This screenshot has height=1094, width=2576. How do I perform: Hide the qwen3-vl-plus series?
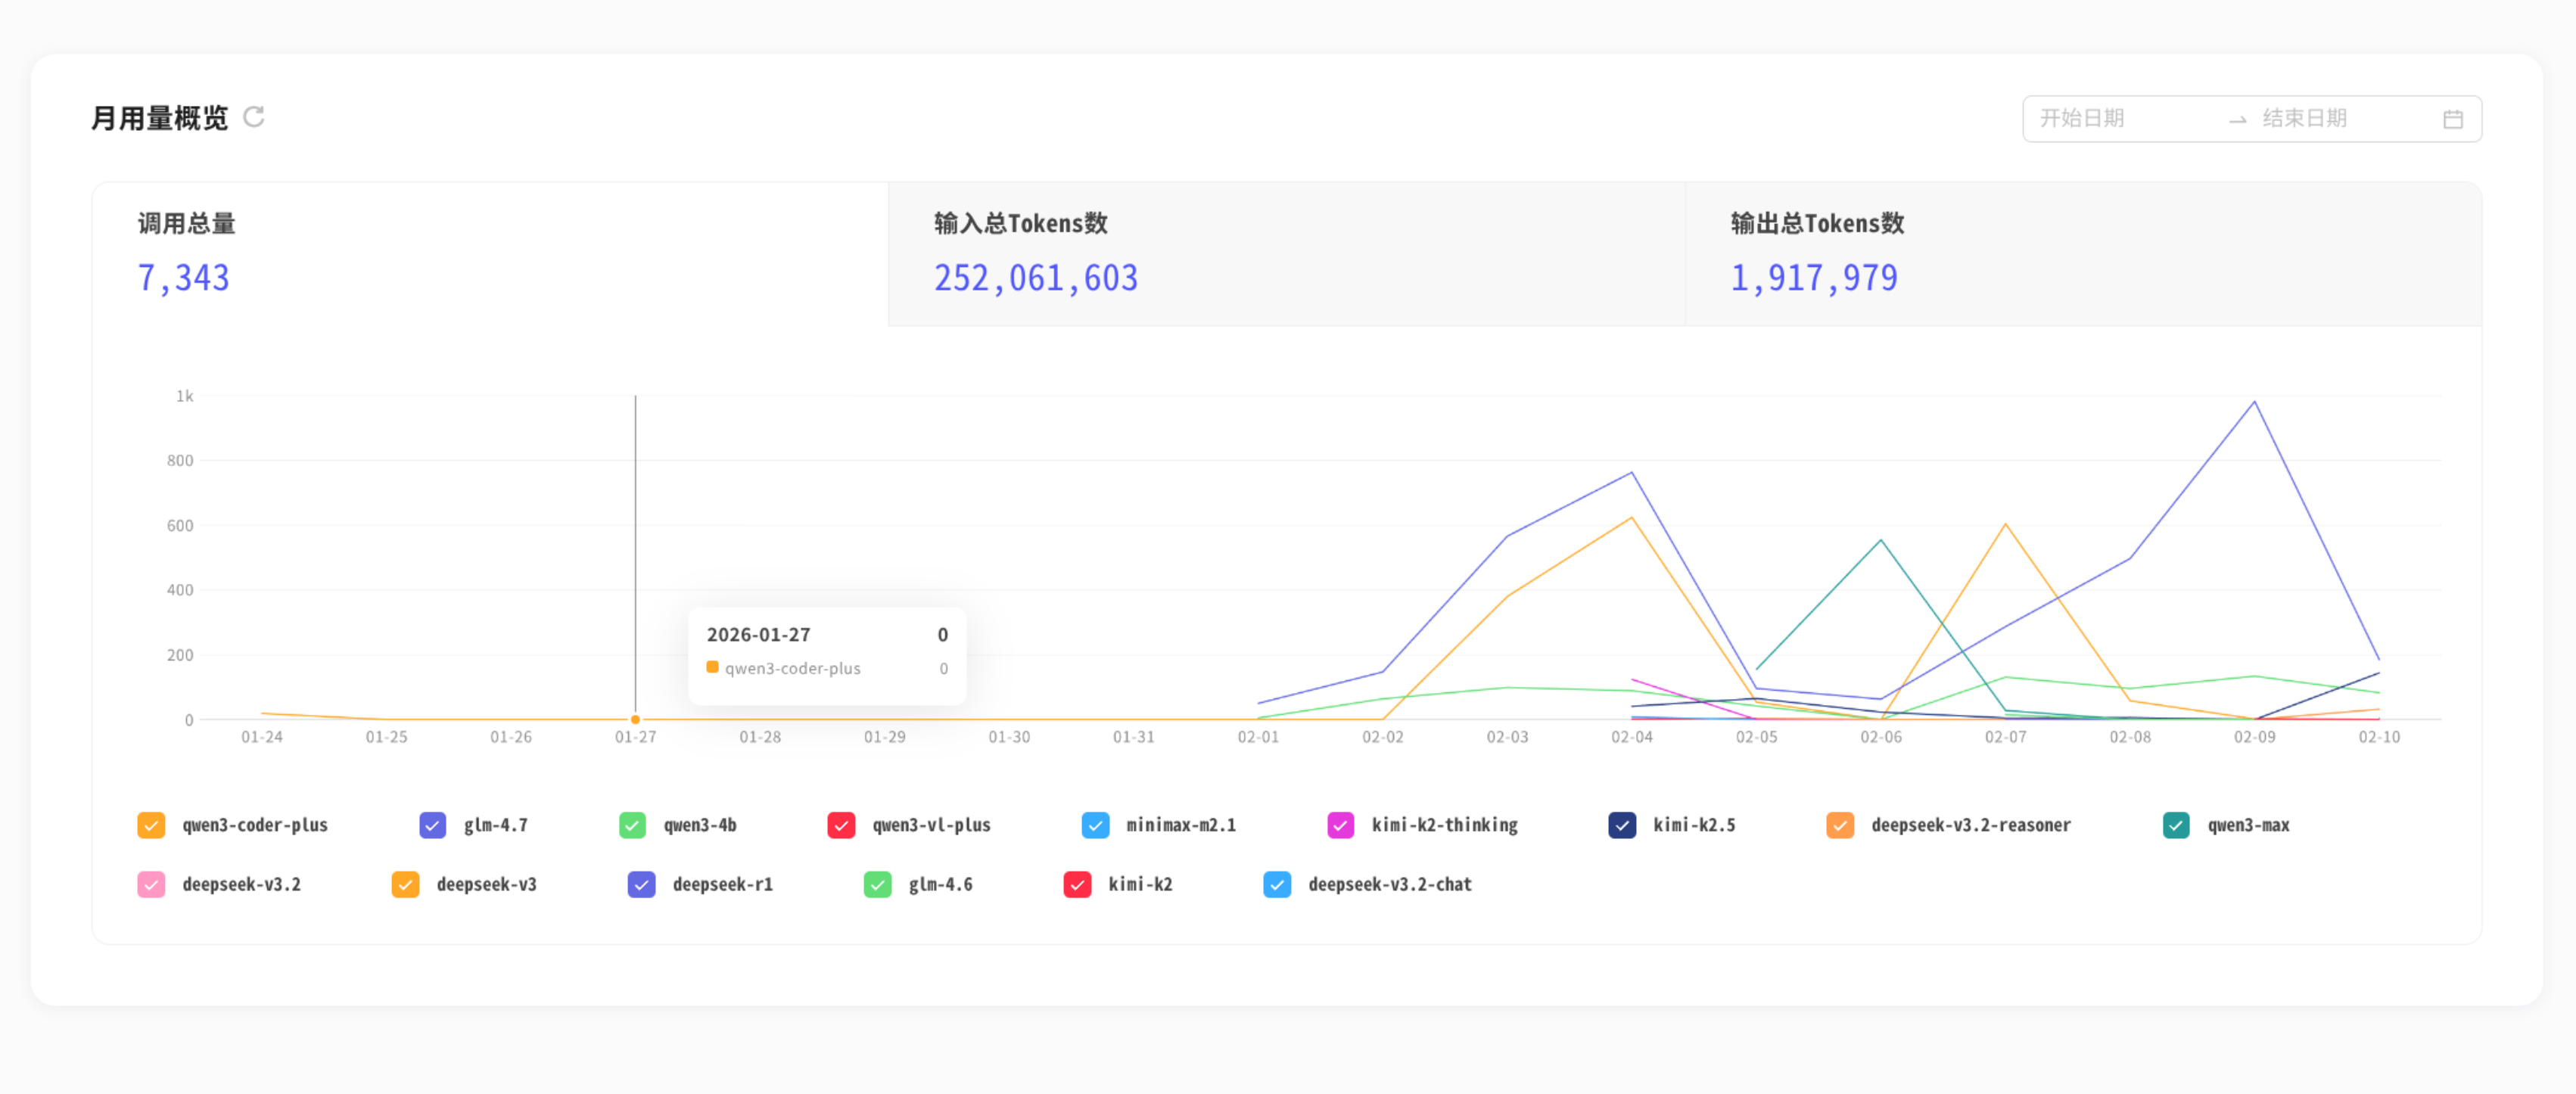tap(841, 825)
